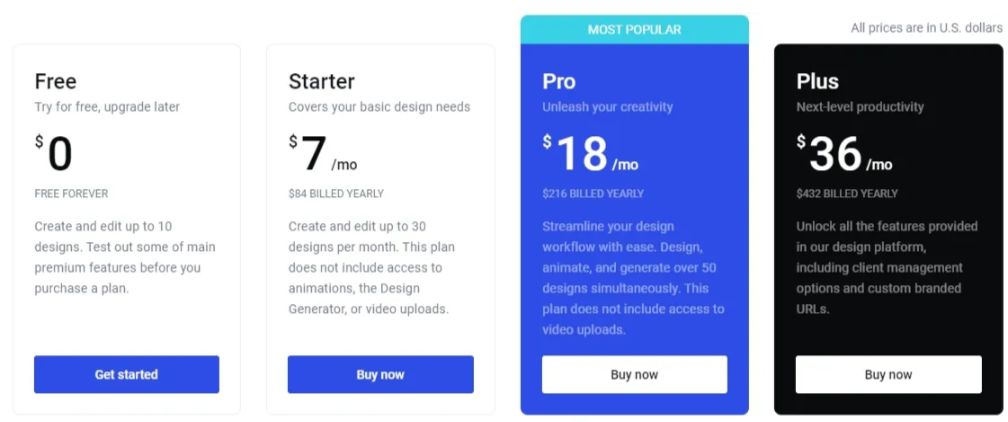Click Get started on the Free plan
The height and width of the screenshot is (422, 1008).
(x=126, y=374)
